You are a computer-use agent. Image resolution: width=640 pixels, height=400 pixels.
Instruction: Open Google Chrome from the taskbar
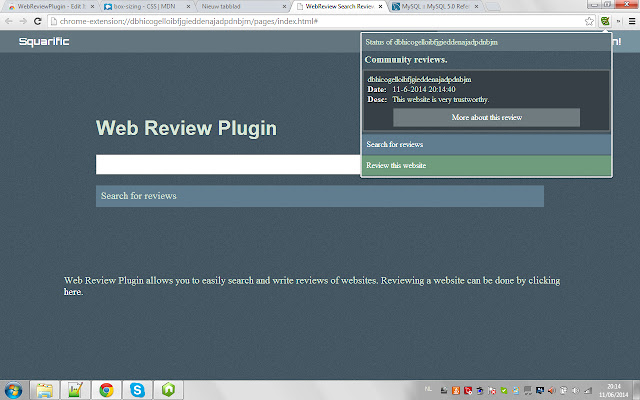(x=107, y=390)
